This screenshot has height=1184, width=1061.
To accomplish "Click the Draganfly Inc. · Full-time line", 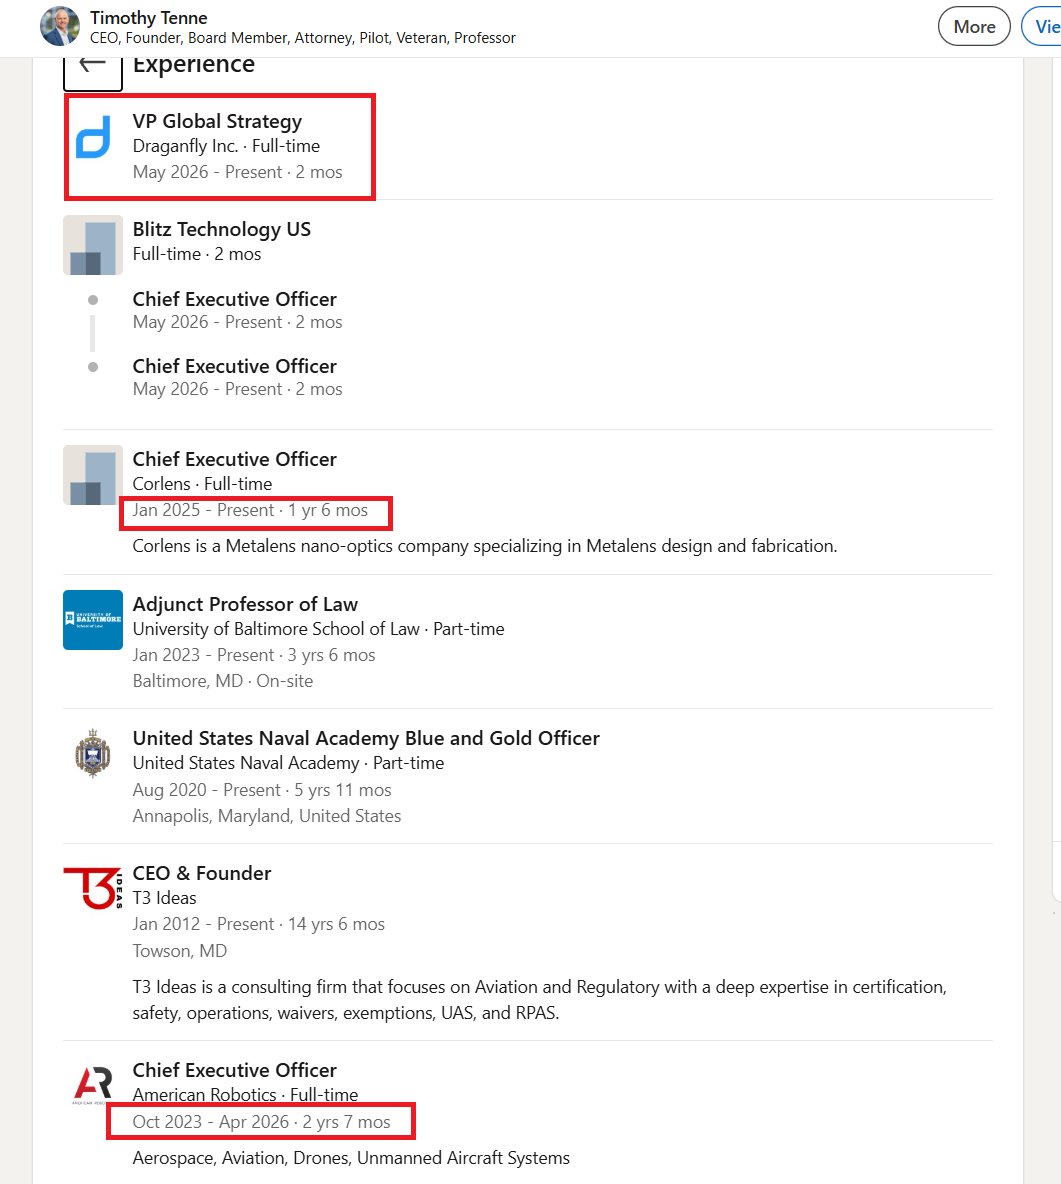I will (x=227, y=146).
